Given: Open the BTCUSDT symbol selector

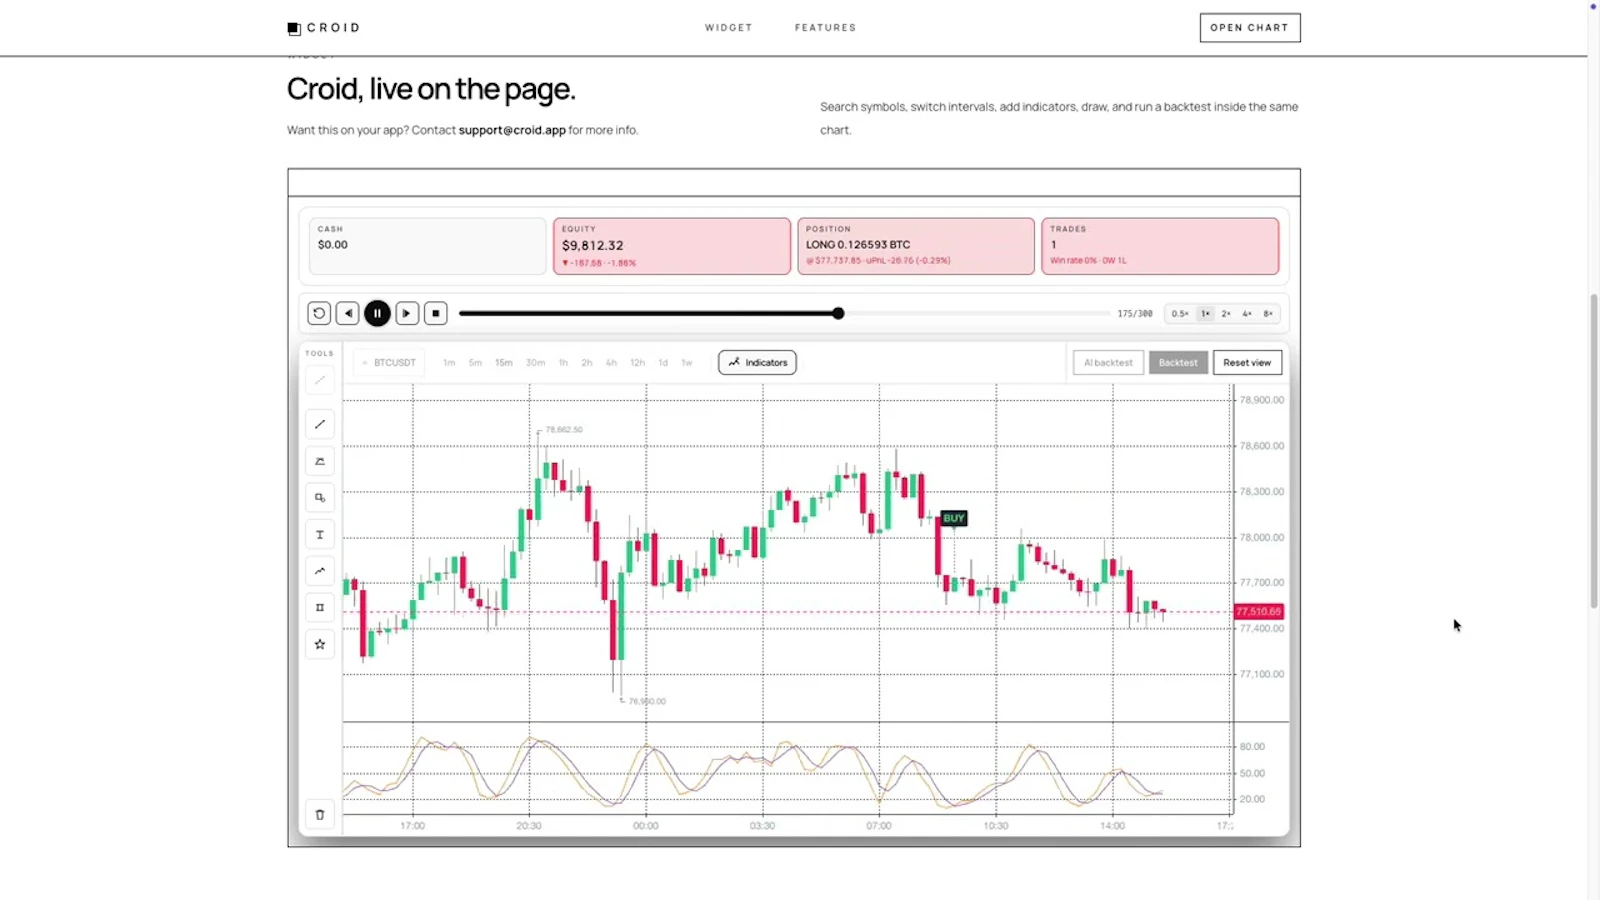Looking at the screenshot, I should point(390,363).
